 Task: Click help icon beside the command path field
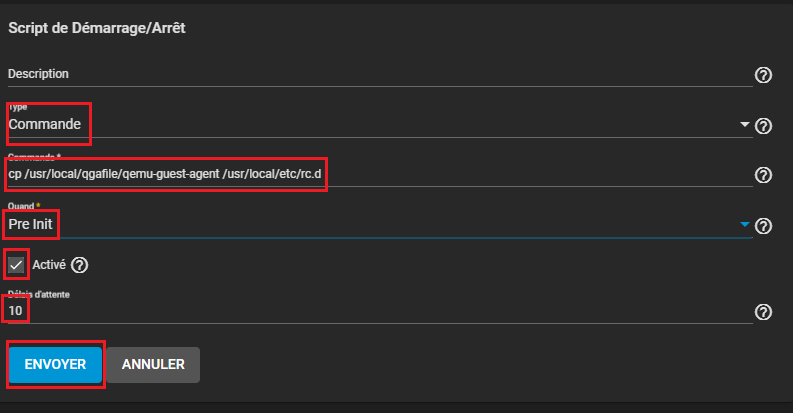763,175
